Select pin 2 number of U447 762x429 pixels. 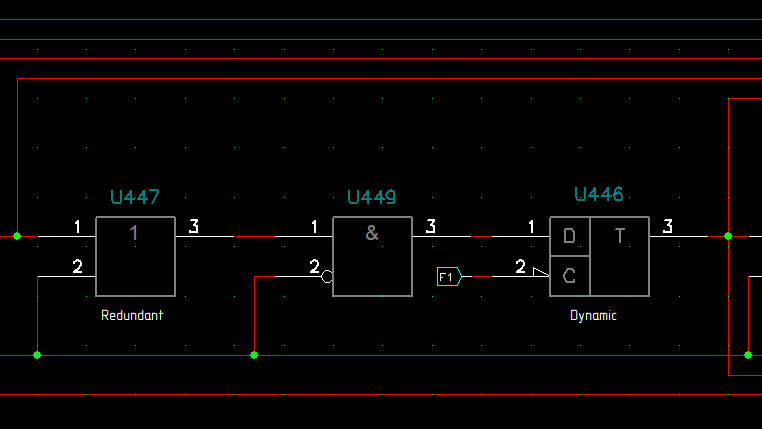pos(77,266)
